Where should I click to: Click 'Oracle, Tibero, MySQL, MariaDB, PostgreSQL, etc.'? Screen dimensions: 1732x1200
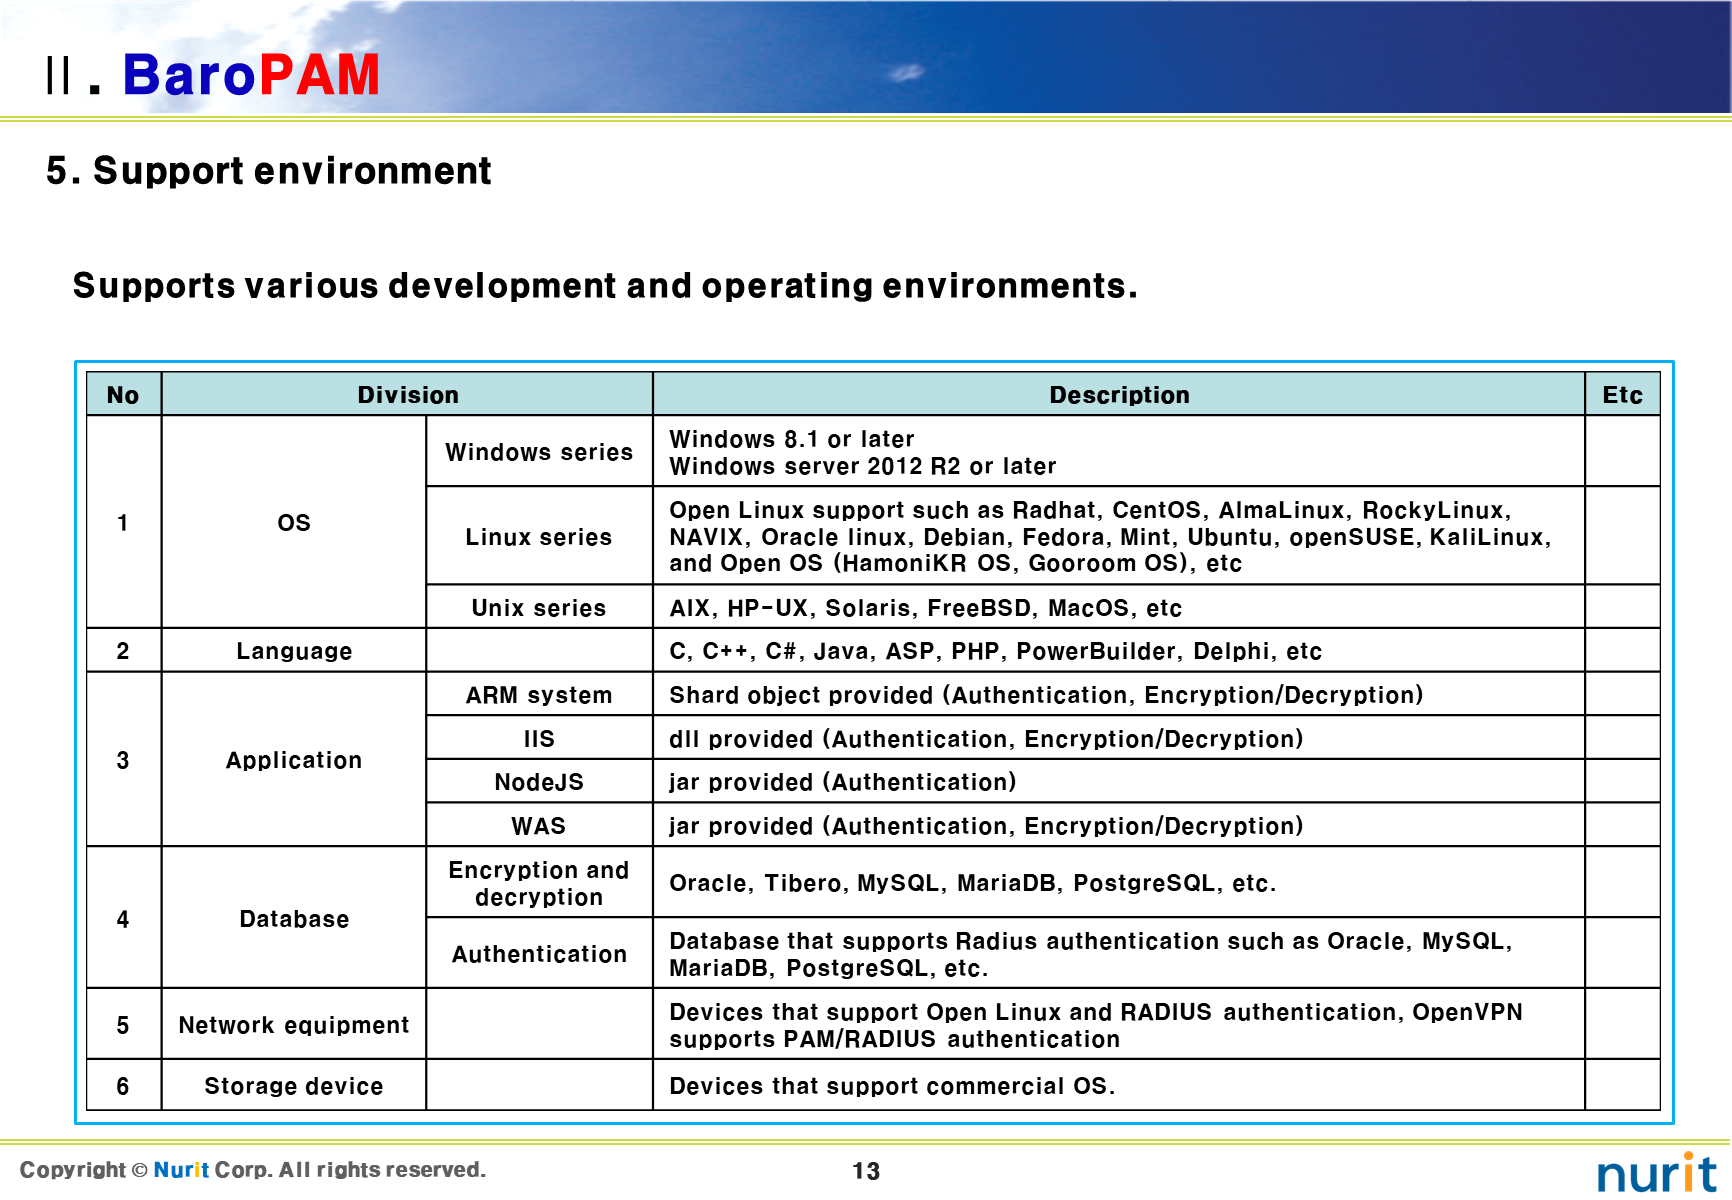click(x=973, y=883)
